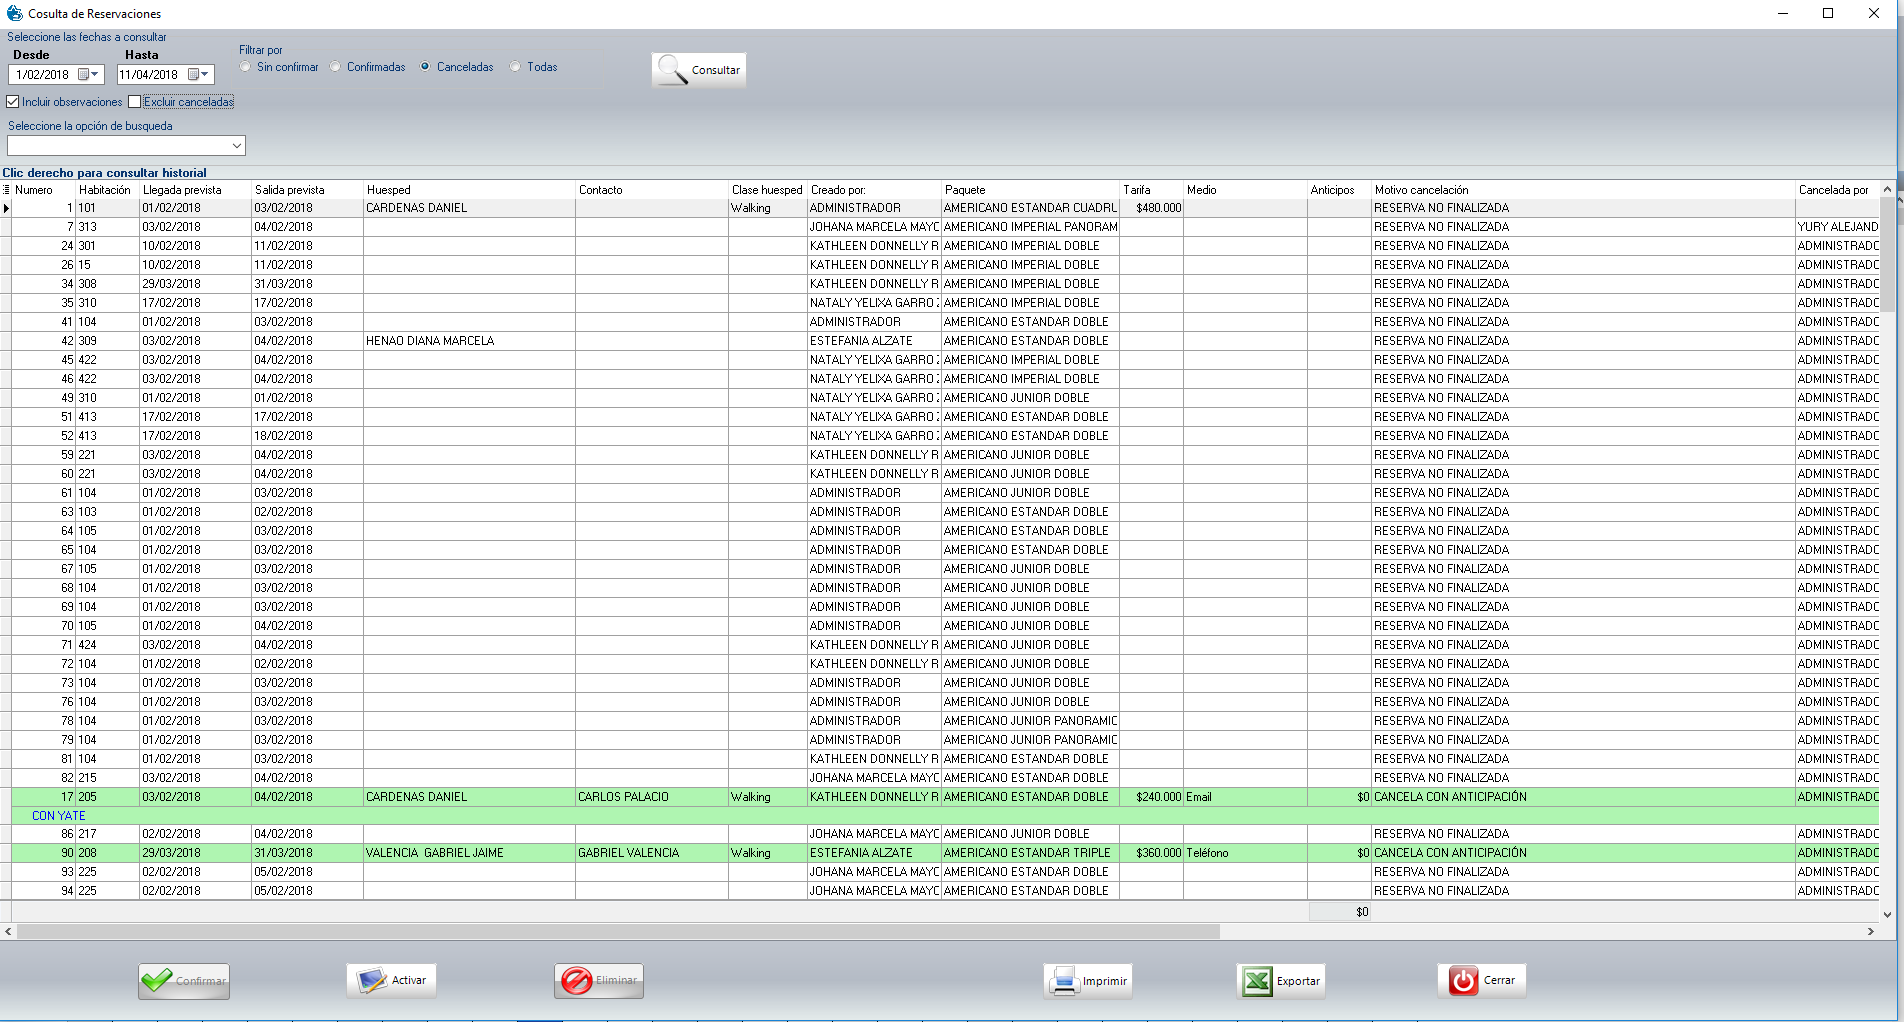1904x1022 pixels.
Task: Expand the search option dropdown
Action: pos(236,146)
